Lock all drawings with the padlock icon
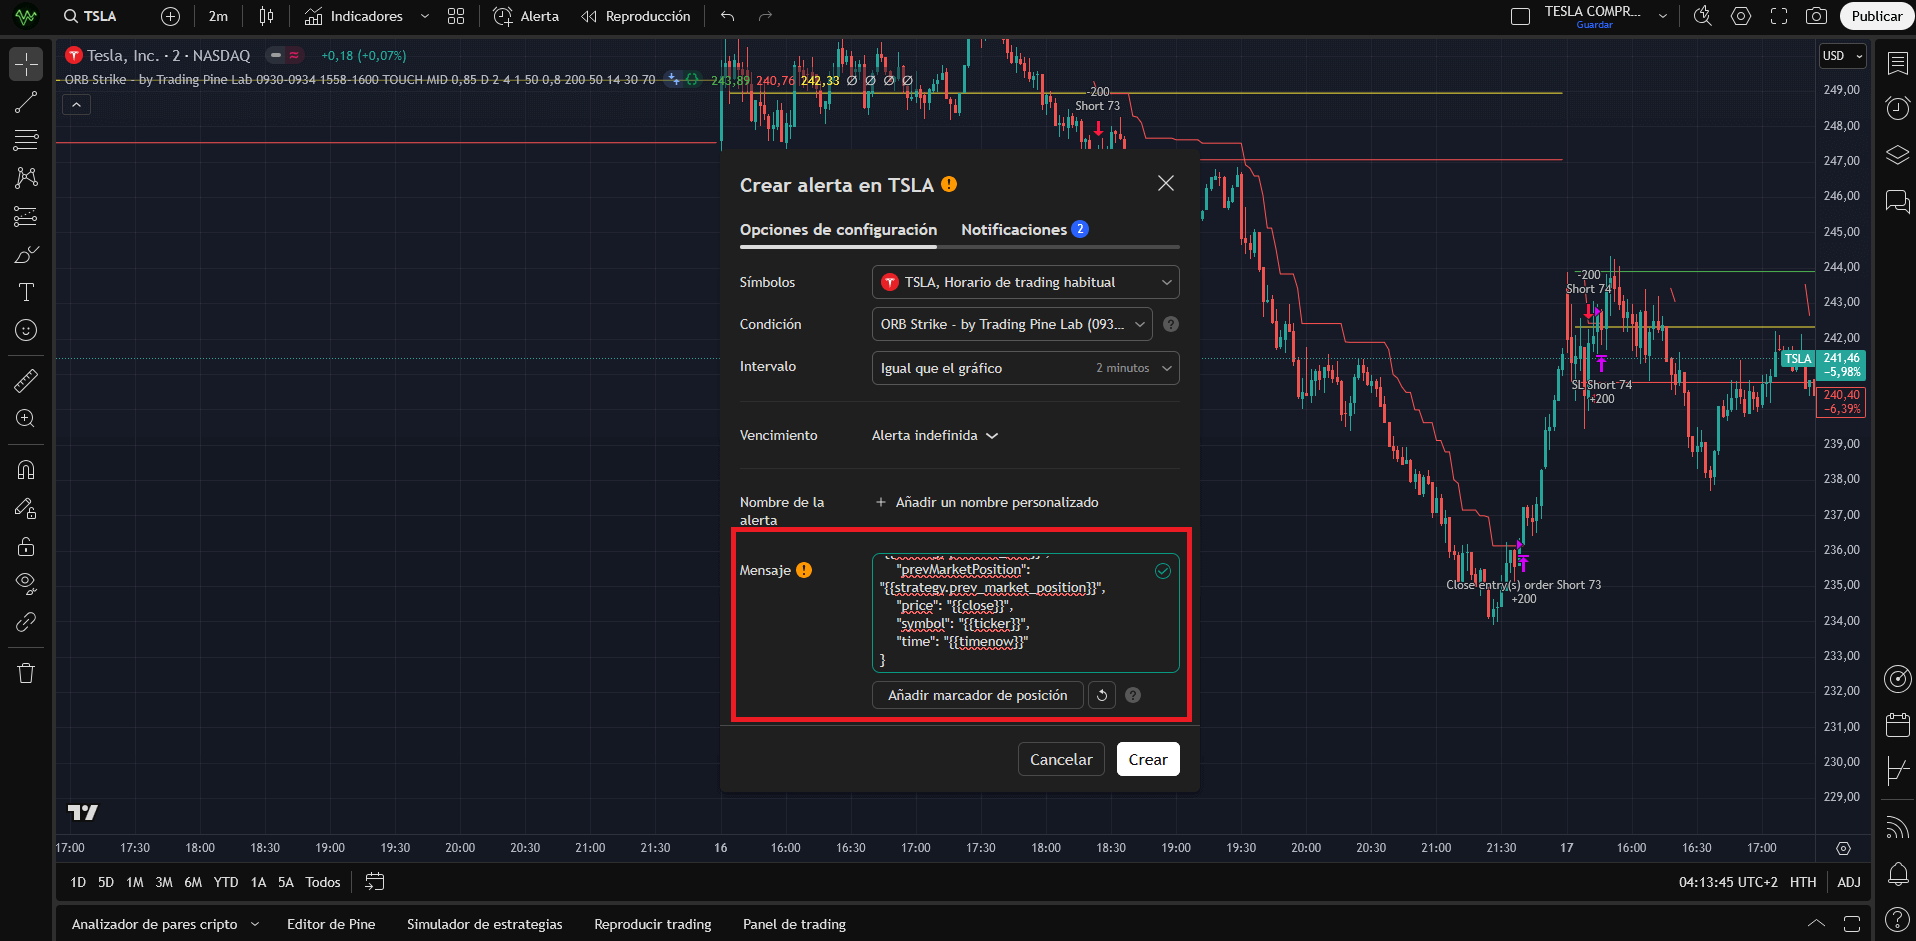 (x=25, y=546)
